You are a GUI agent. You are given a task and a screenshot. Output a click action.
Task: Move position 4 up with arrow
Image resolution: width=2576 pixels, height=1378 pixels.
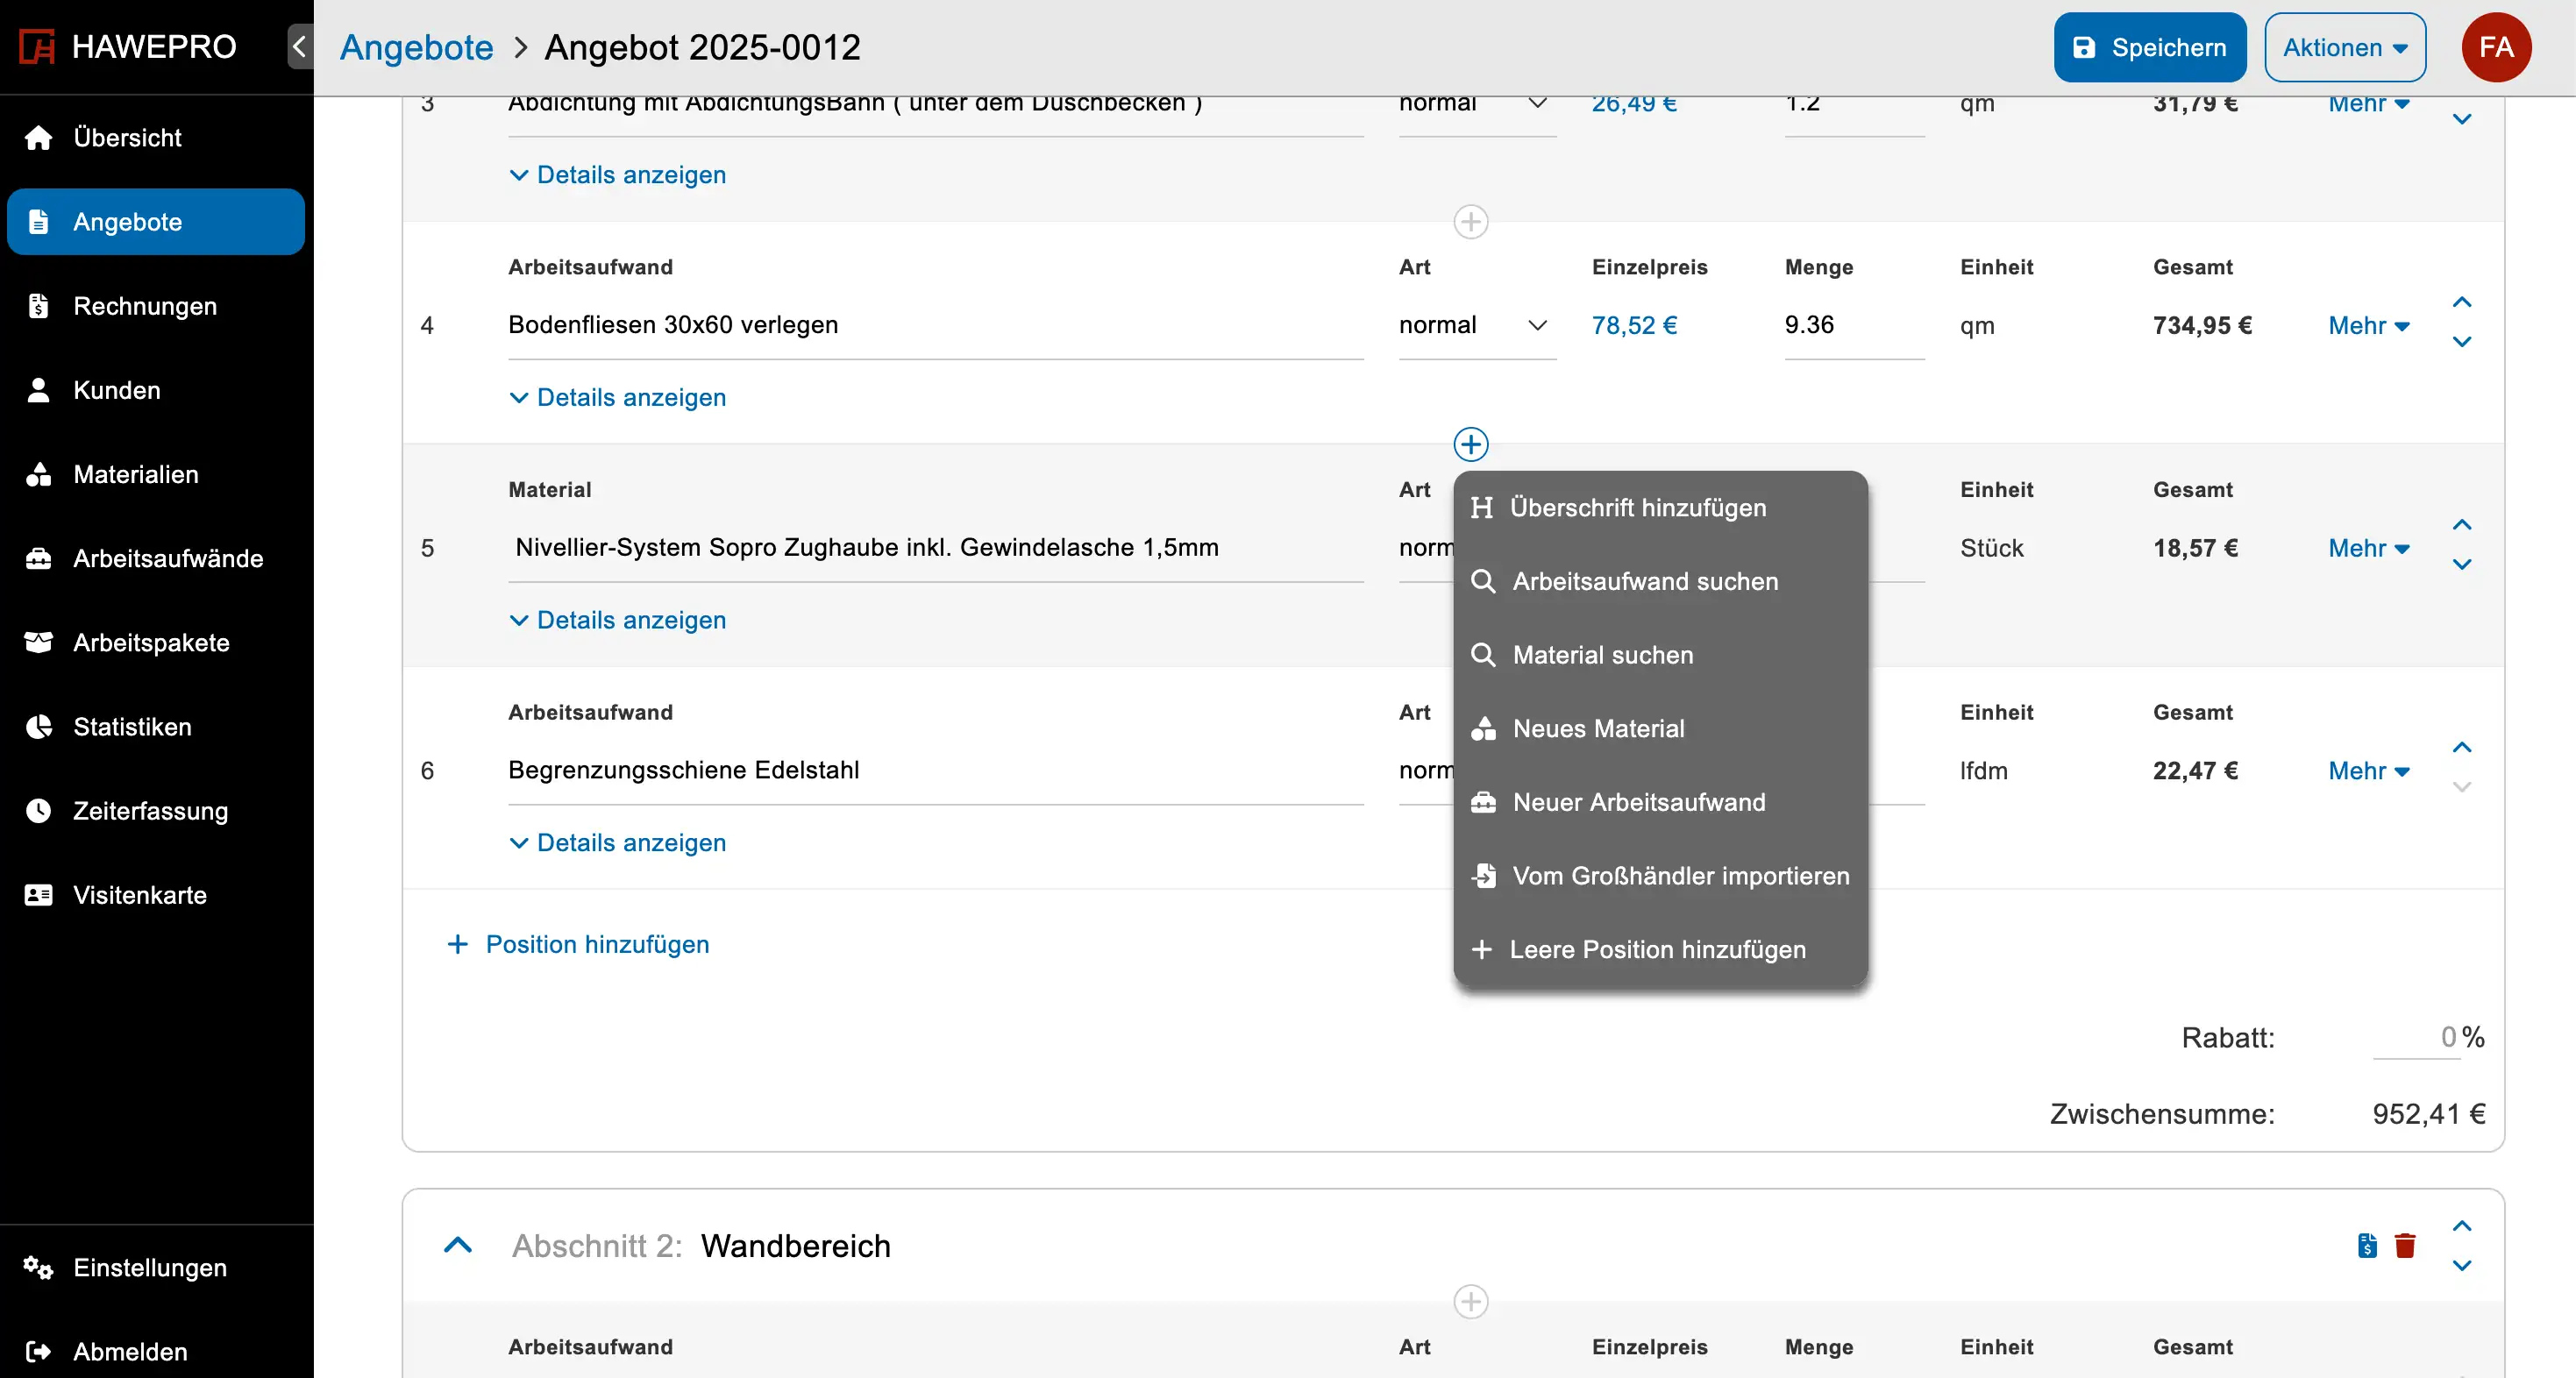[2462, 303]
